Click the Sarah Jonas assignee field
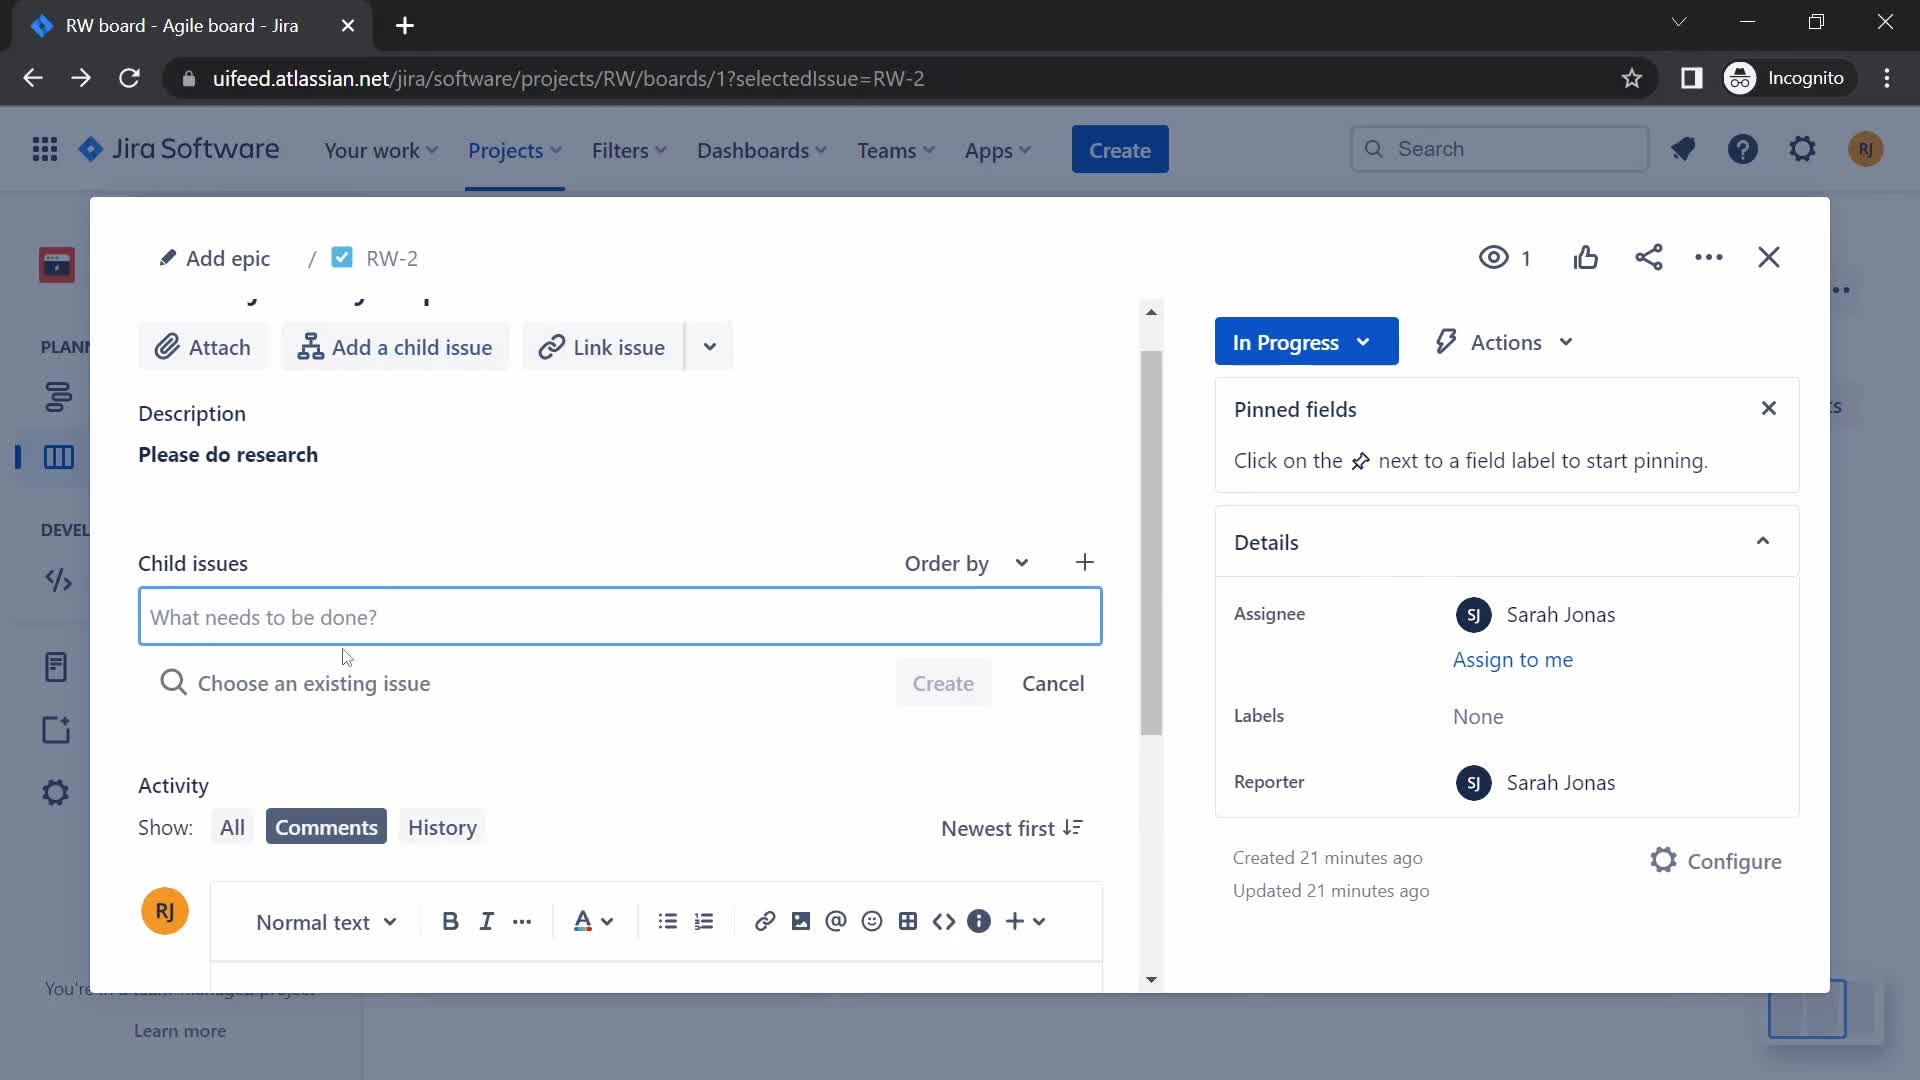Image resolution: width=1920 pixels, height=1080 pixels. click(1535, 615)
